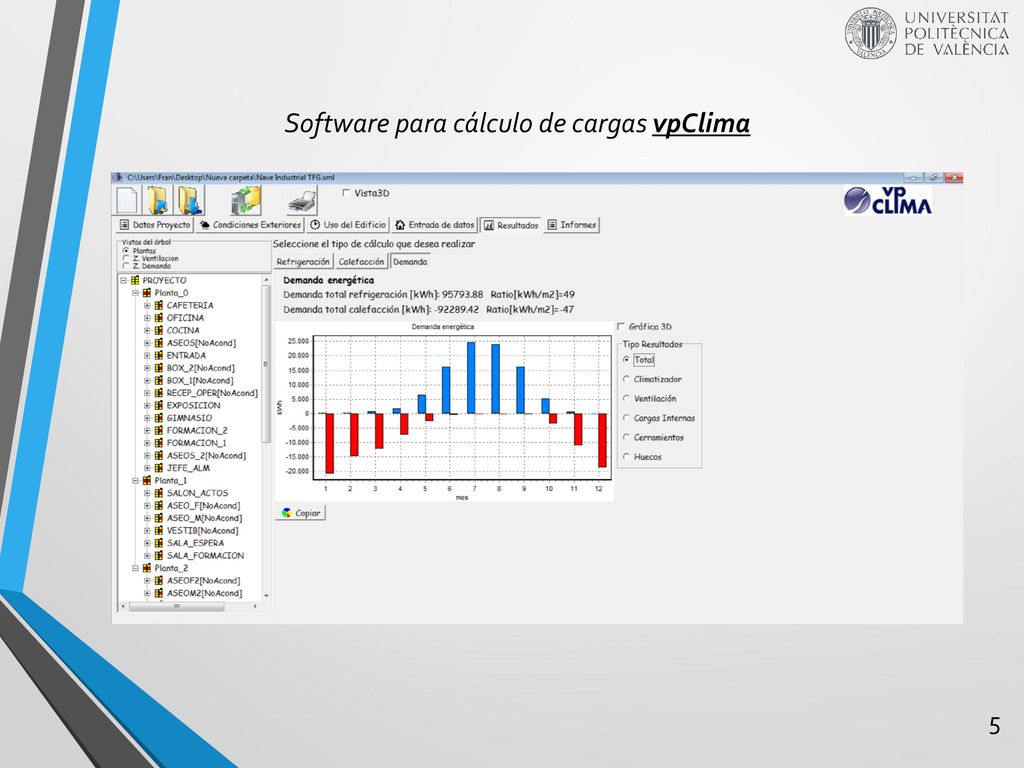Expand the SALON_ACTOS node

(x=147, y=492)
